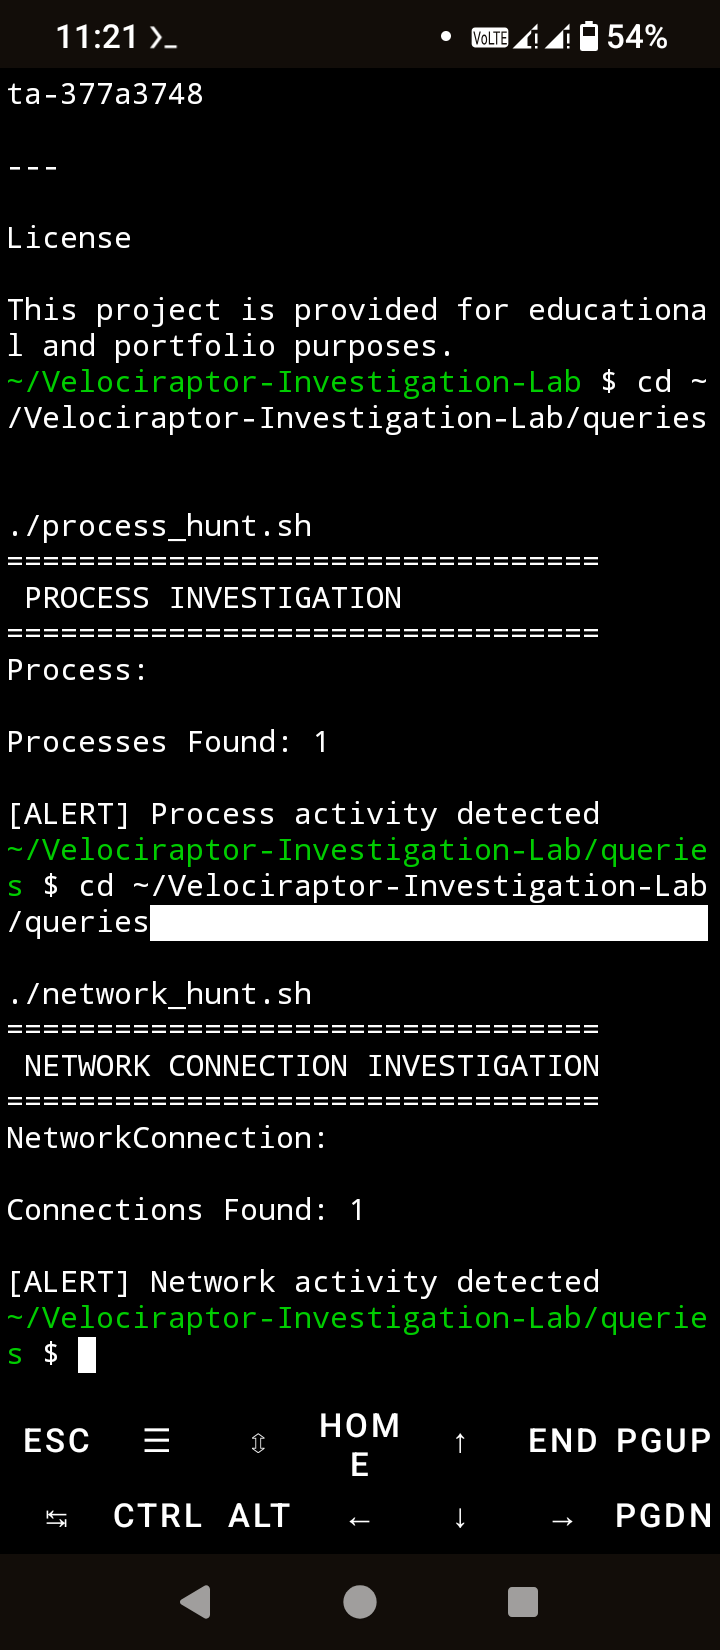Screen dimensions: 720x1650
Task: Toggle the CTRL modifier key
Action: (x=157, y=1516)
